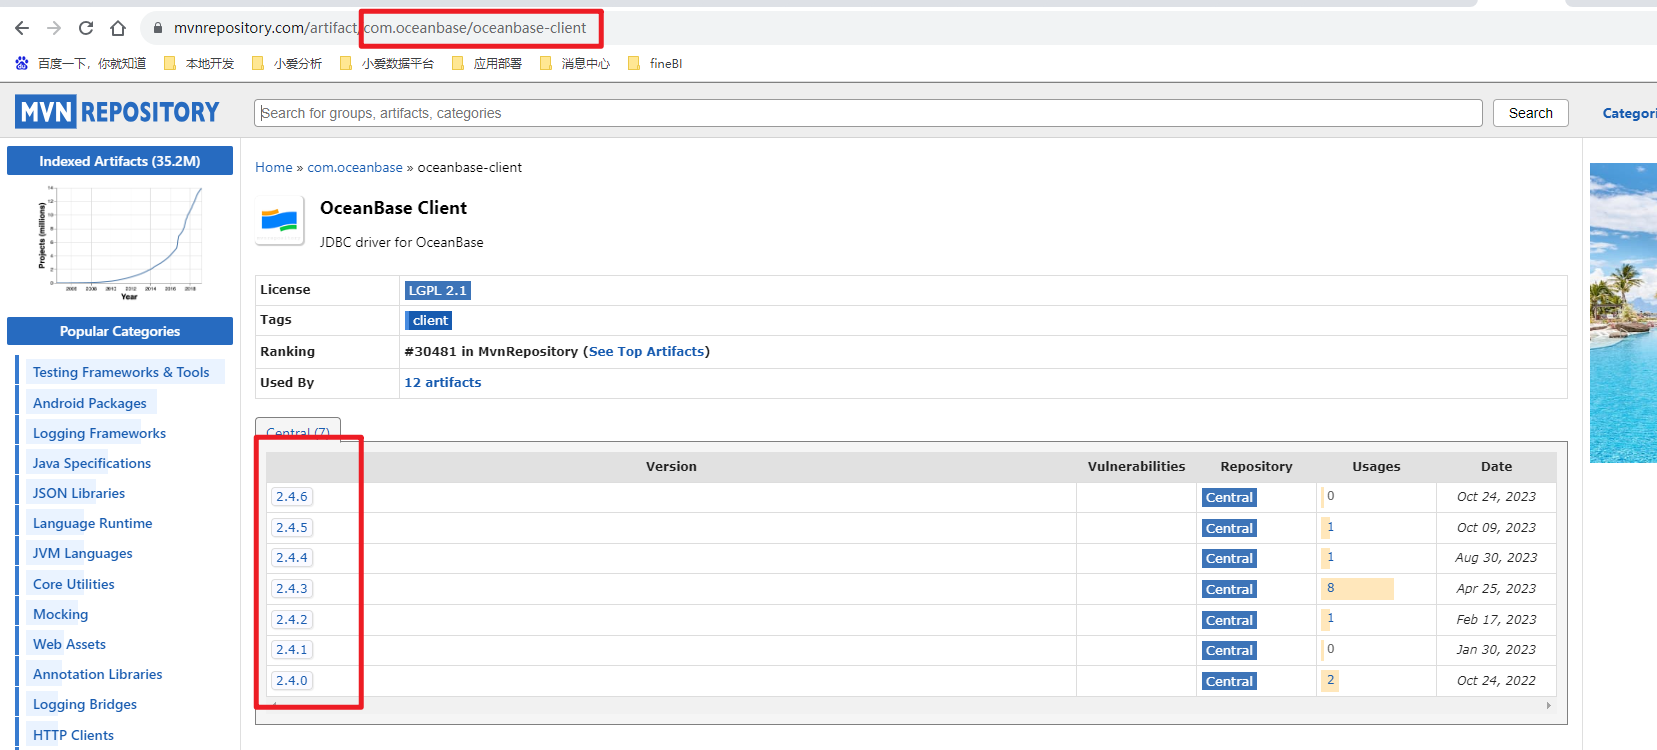Click the Indexed Artifacts (35.2M) header
The image size is (1657, 750).
[x=120, y=161]
